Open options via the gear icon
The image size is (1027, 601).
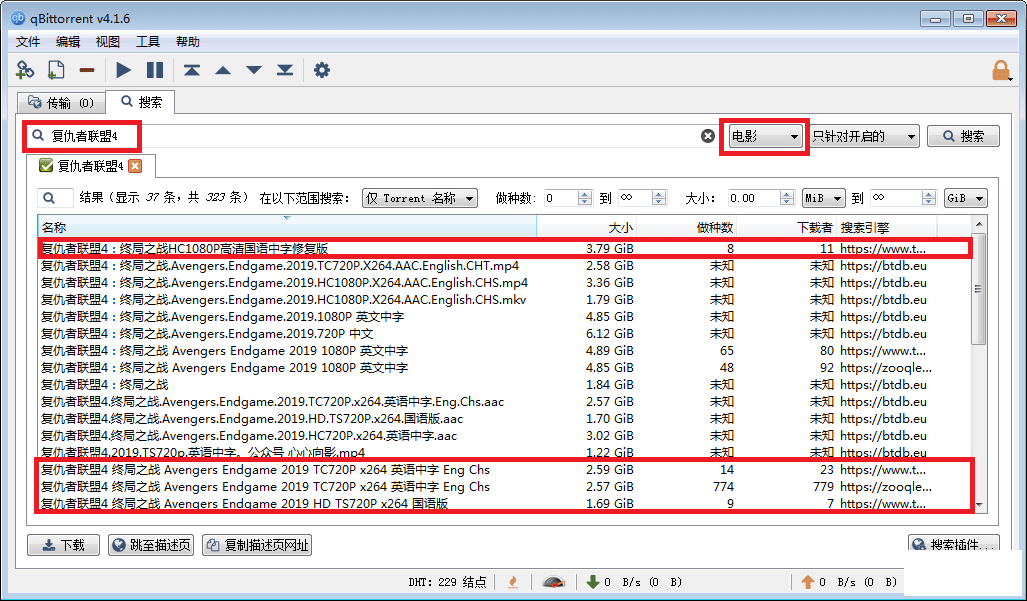tap(322, 70)
